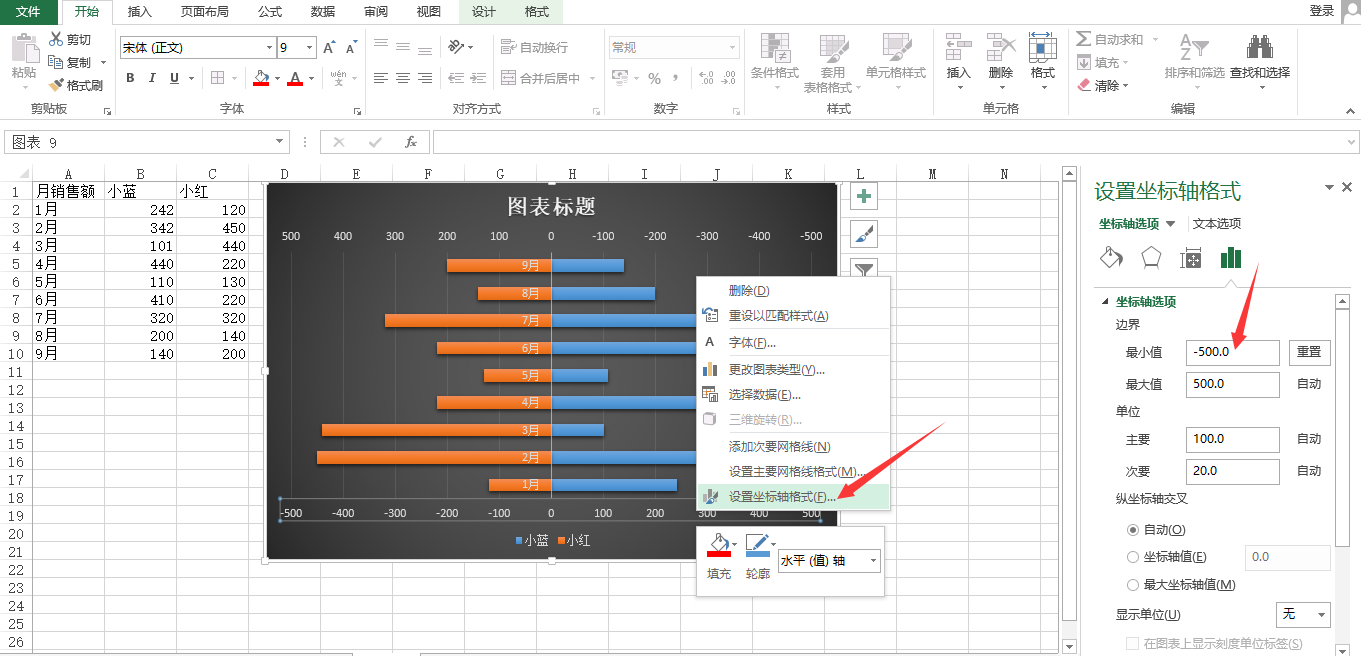Toggle italic formatting

tap(152, 78)
